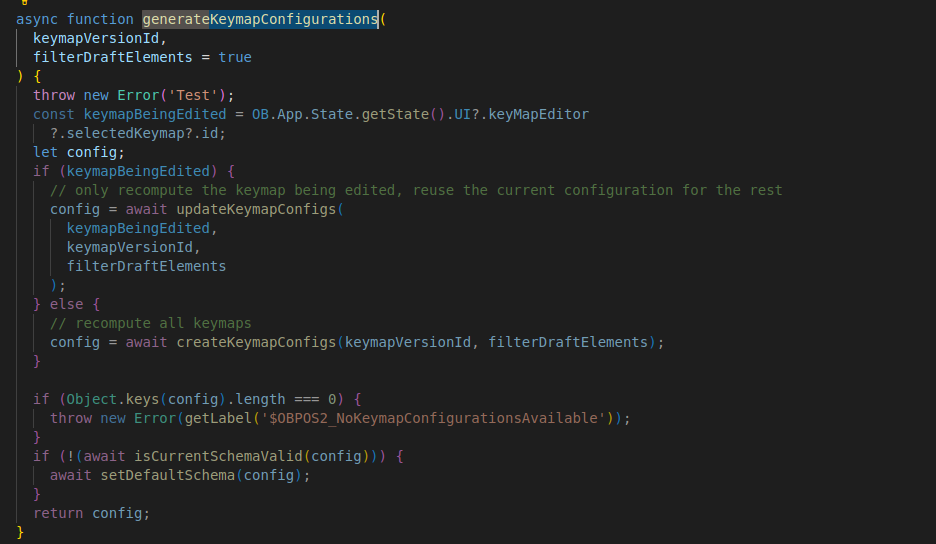Click the updateKeymapConfigs function call
936x544 pixels.
[256, 210]
